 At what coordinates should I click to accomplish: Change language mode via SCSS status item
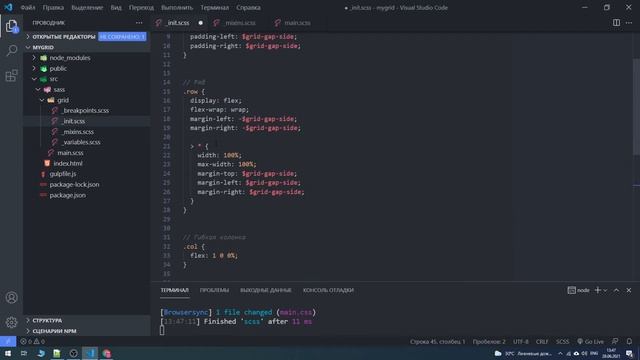(x=562, y=342)
